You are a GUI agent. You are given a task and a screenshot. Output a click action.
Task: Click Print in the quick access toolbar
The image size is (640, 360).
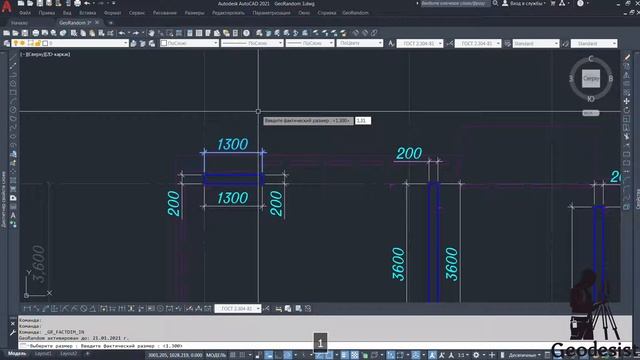(78, 3)
